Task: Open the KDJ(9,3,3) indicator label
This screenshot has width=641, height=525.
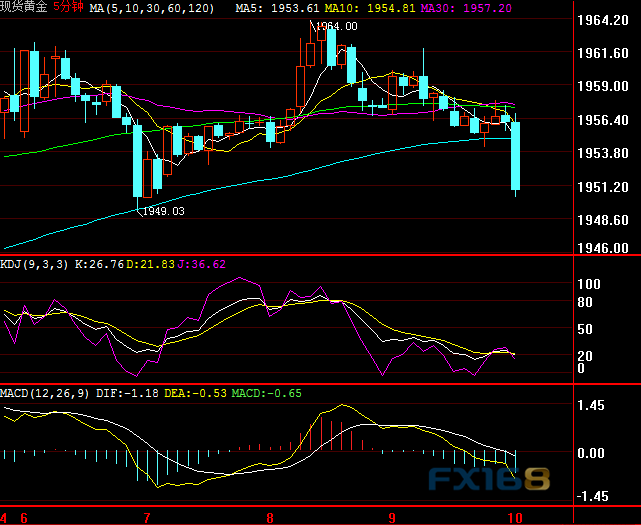Action: pyautogui.click(x=34, y=264)
